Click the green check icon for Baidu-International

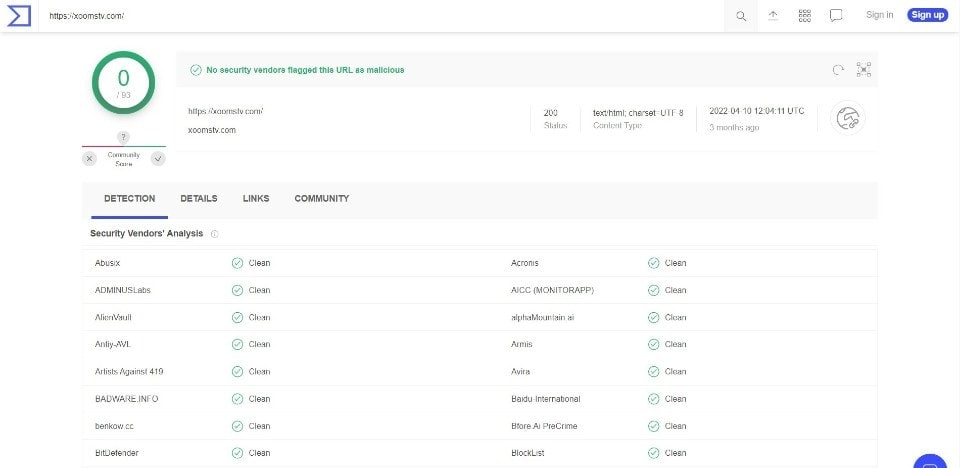coord(653,399)
